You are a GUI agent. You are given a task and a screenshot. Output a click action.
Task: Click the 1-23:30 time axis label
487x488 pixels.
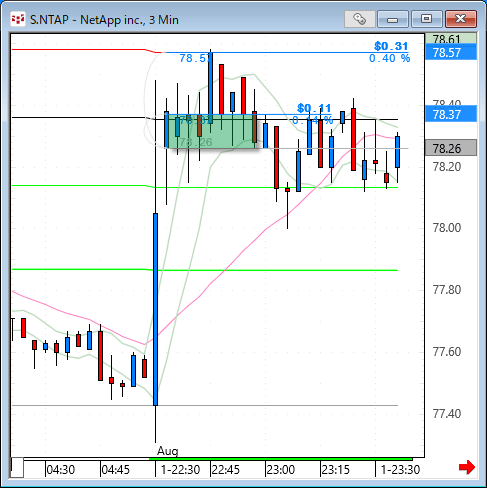[400, 470]
